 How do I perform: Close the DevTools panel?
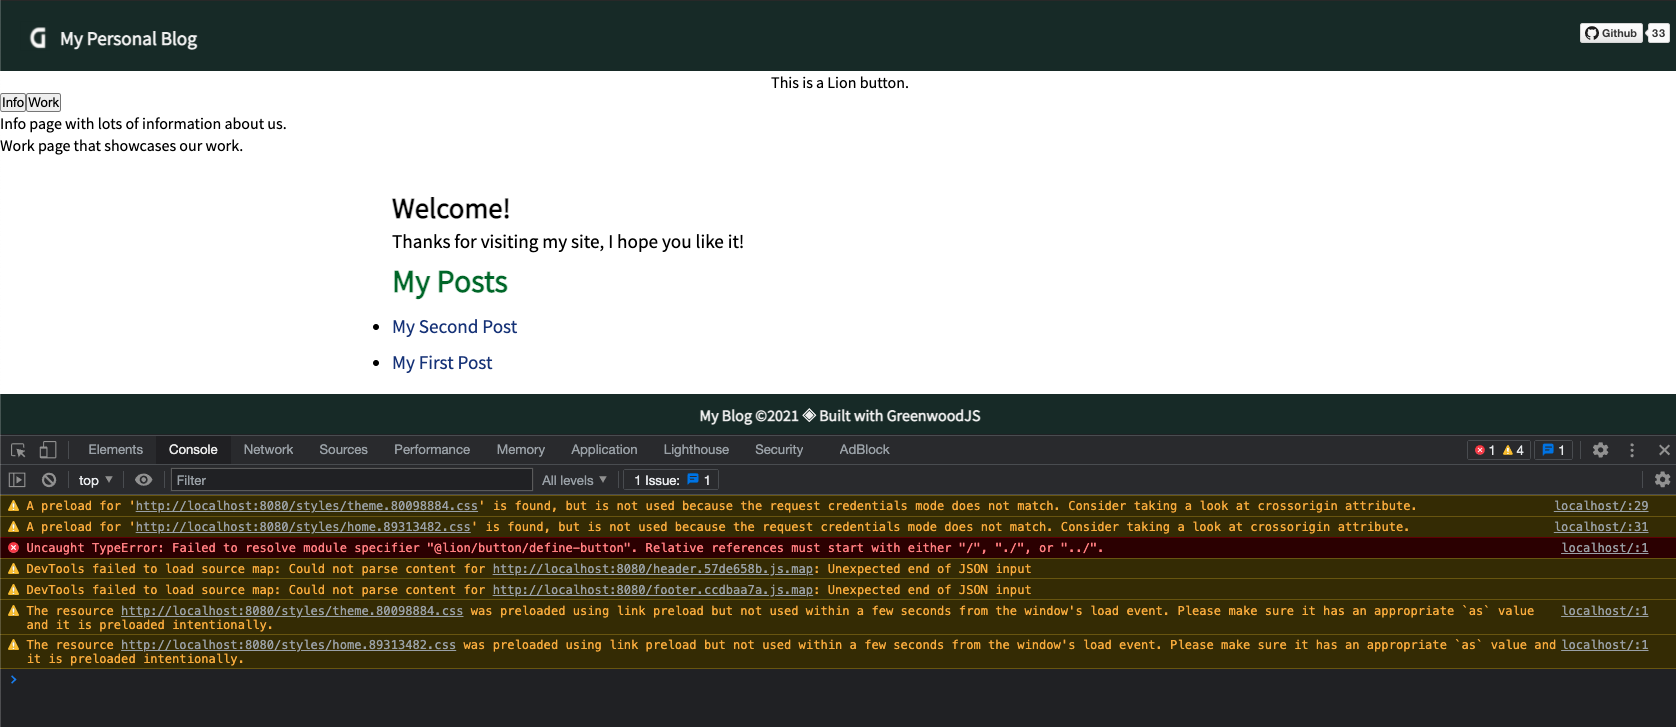coord(1664,450)
